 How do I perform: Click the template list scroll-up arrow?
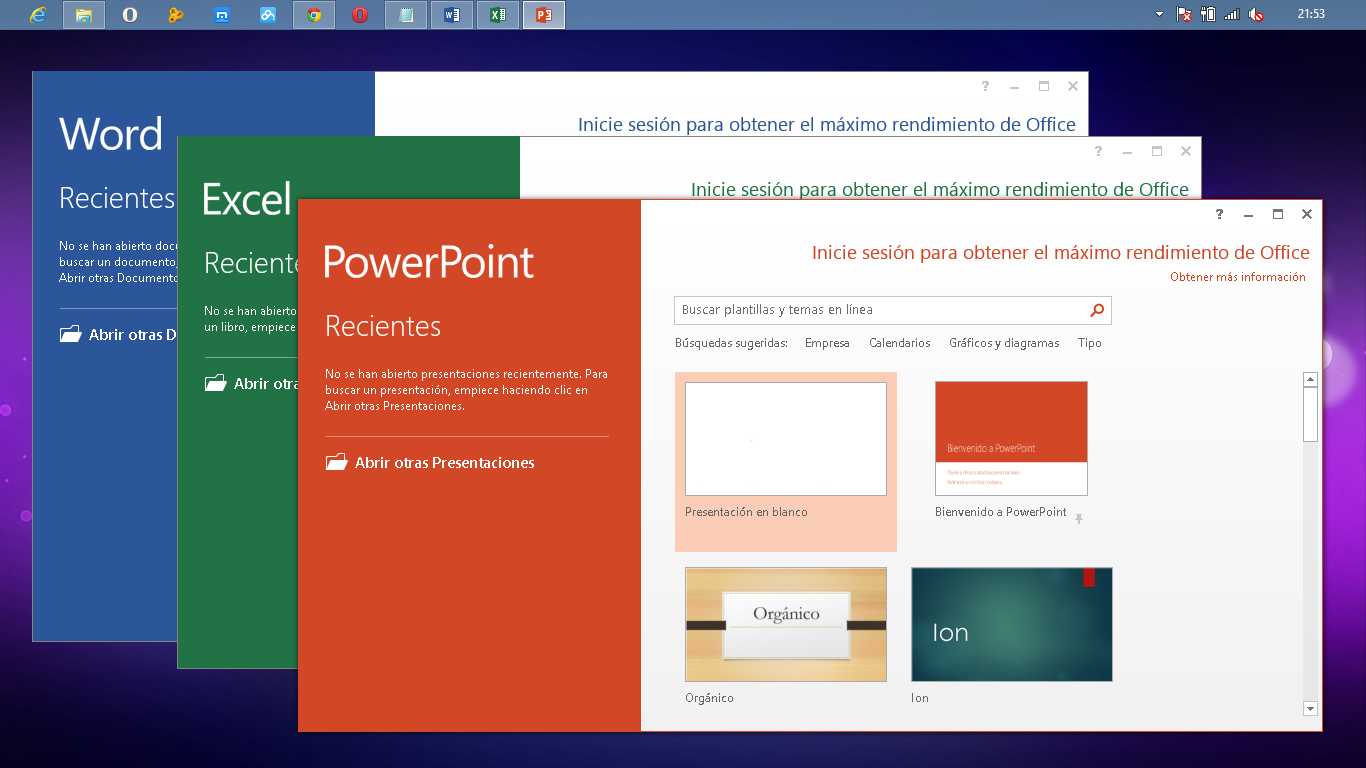tap(1311, 380)
